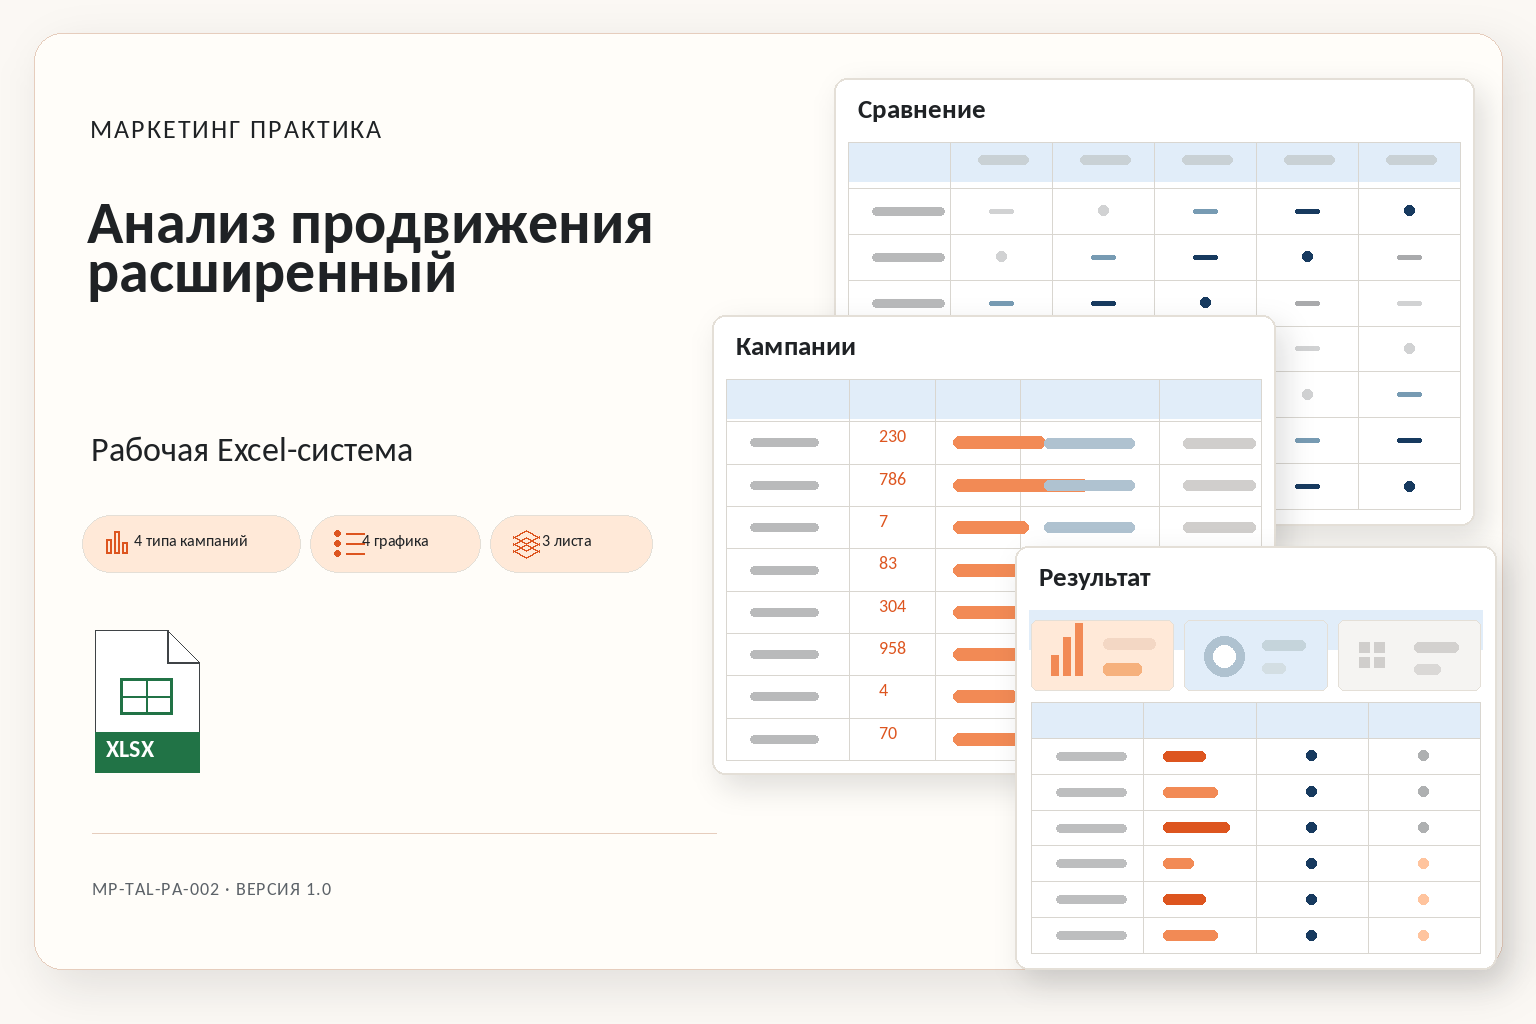Click the Результат panel heading
Screen dimensions: 1536x1024
click(1094, 578)
